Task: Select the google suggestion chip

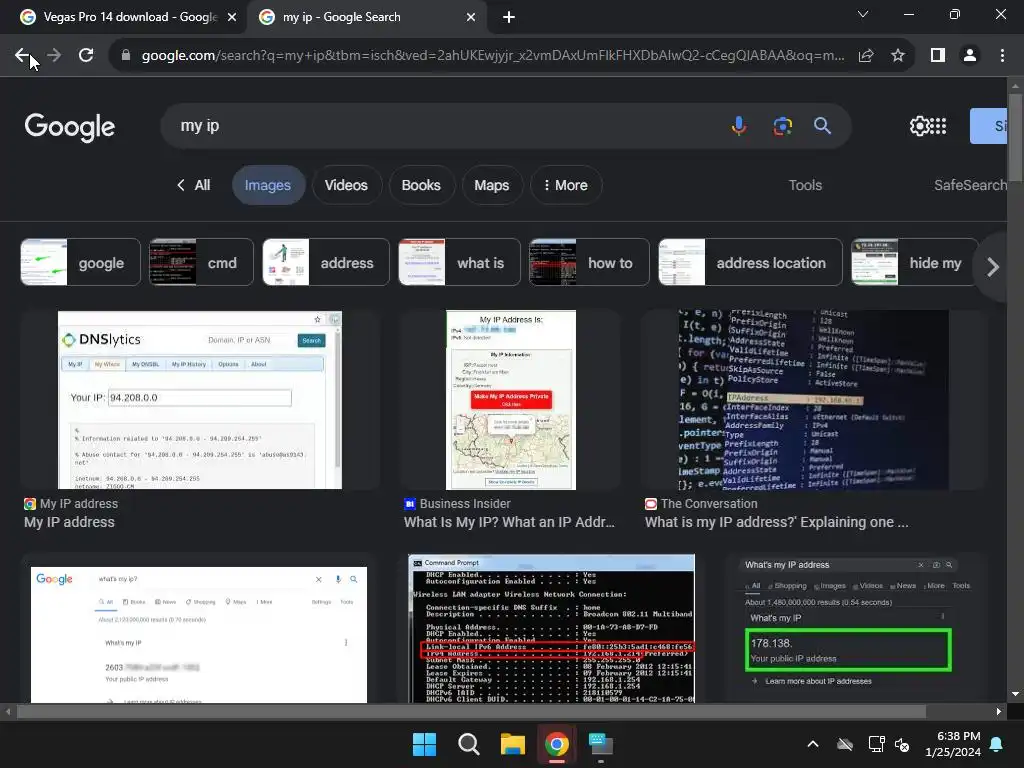Action: 80,263
